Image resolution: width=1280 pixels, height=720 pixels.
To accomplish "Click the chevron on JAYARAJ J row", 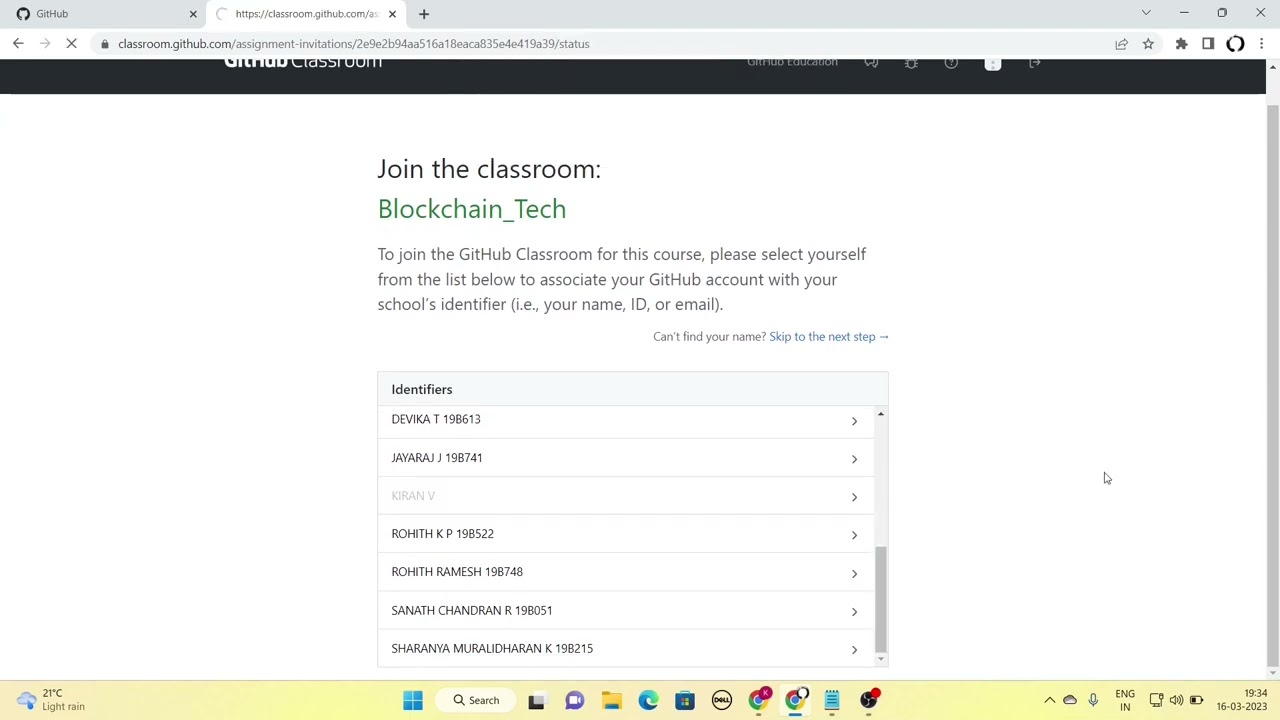I will 854,459.
